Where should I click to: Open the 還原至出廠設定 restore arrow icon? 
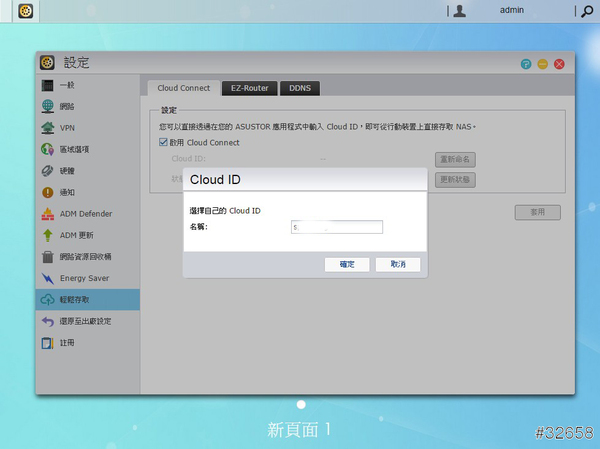pos(47,321)
